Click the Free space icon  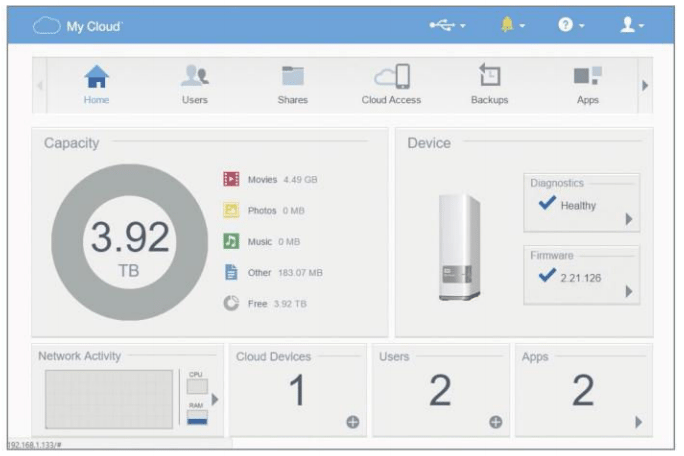pos(231,303)
